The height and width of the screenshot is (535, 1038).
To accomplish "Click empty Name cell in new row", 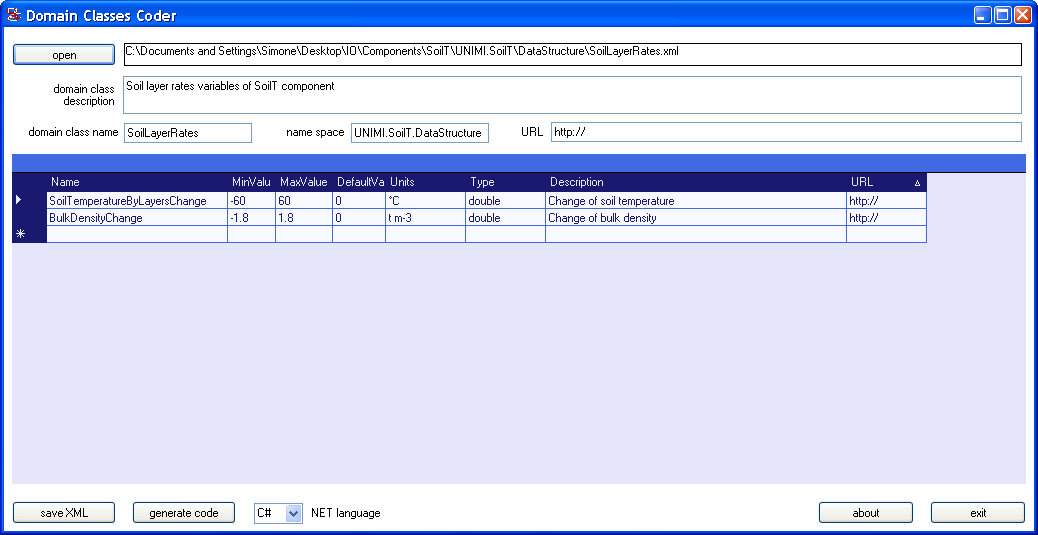I will pyautogui.click(x=137, y=234).
